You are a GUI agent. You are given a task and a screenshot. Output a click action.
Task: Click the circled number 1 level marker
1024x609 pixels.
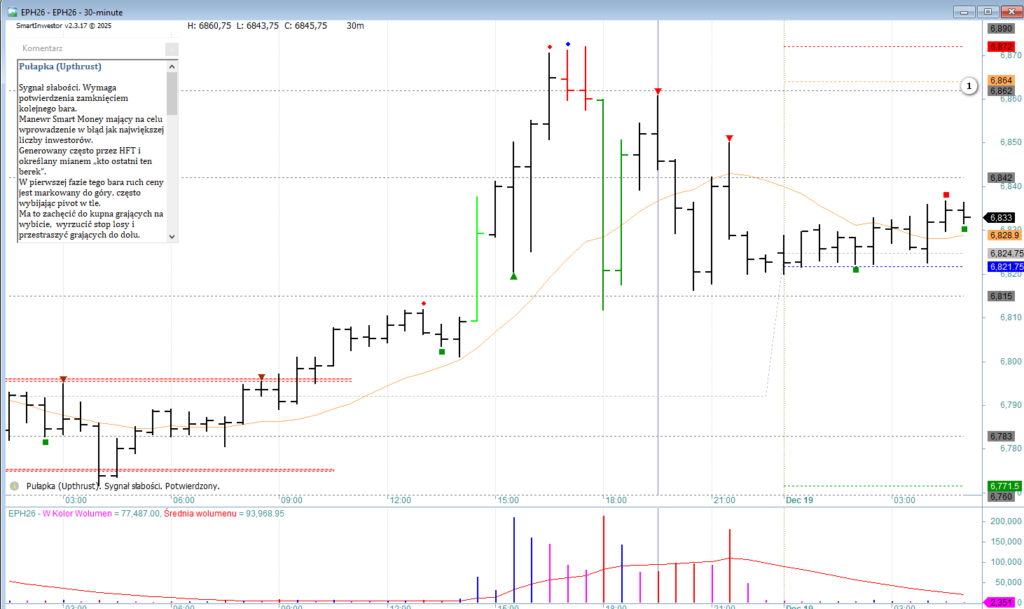[968, 86]
